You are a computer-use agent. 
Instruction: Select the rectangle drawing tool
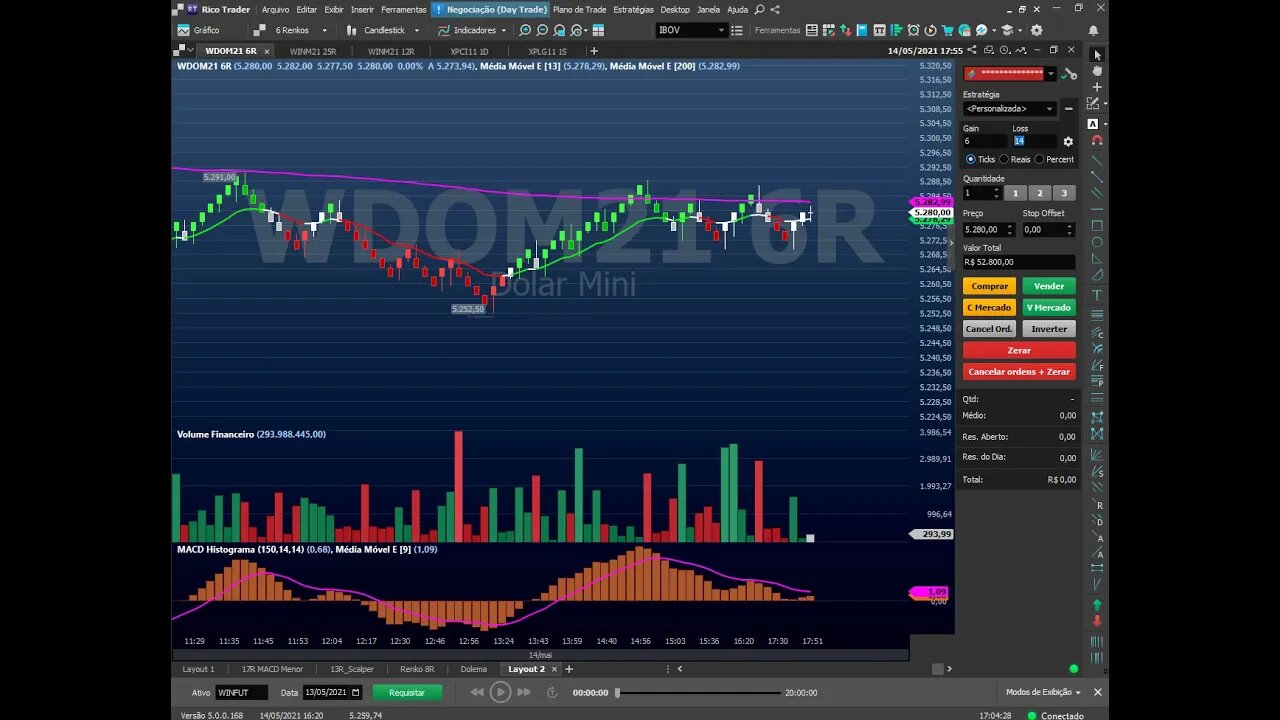pyautogui.click(x=1097, y=225)
